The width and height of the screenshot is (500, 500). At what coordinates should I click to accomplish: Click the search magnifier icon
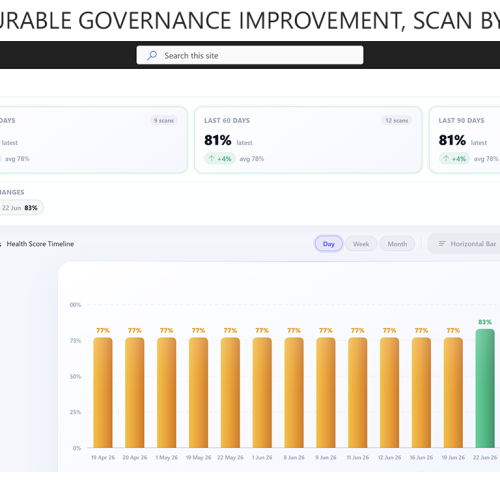152,55
